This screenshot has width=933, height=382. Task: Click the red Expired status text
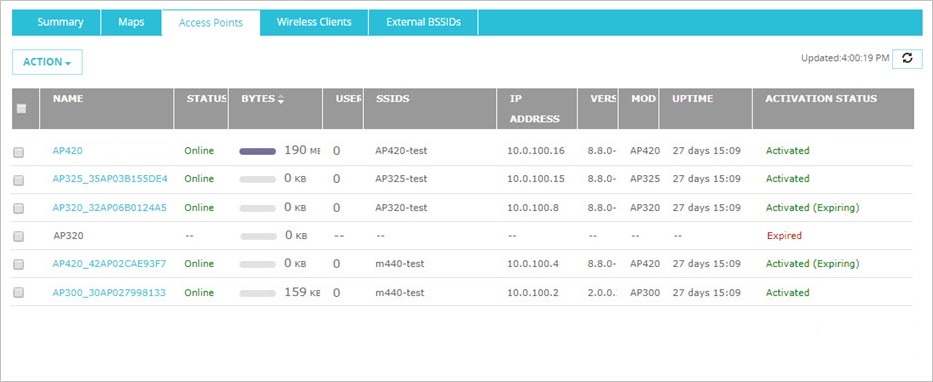coord(784,236)
